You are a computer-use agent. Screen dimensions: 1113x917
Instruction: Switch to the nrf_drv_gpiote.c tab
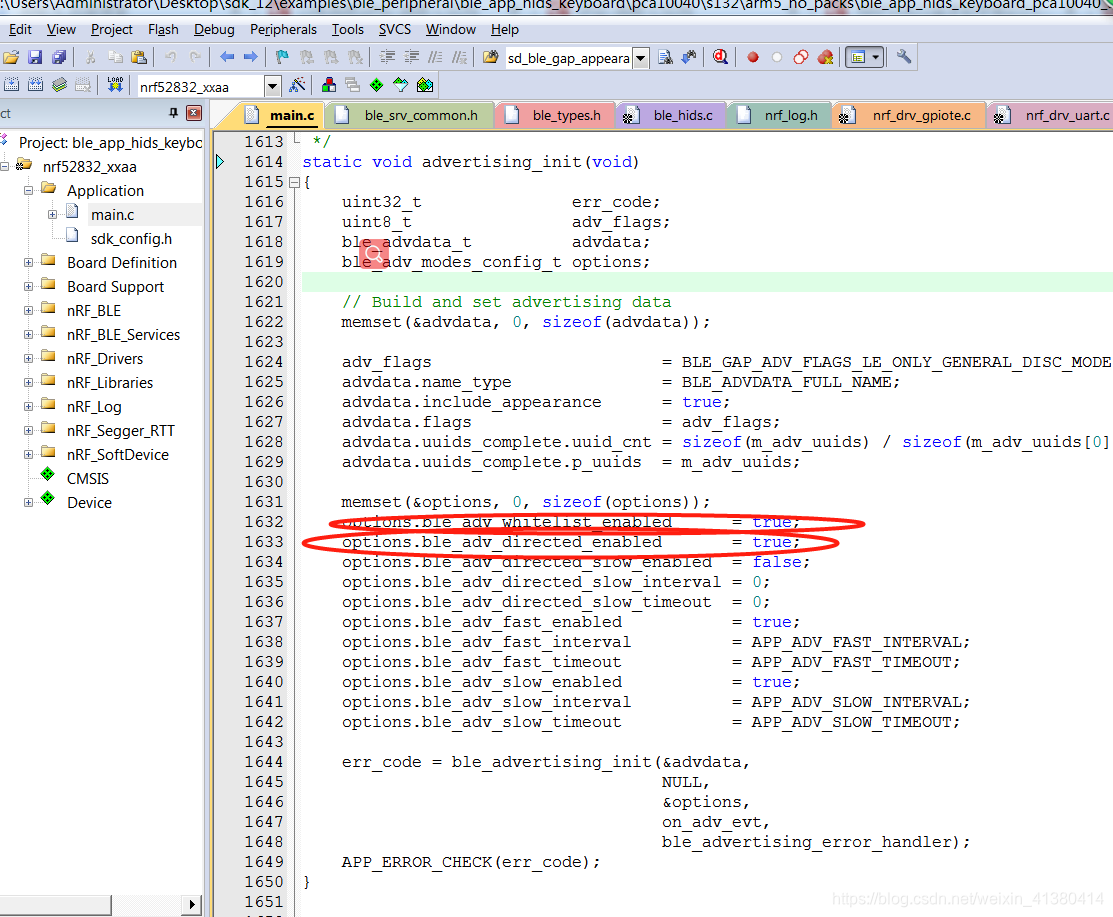tap(909, 115)
